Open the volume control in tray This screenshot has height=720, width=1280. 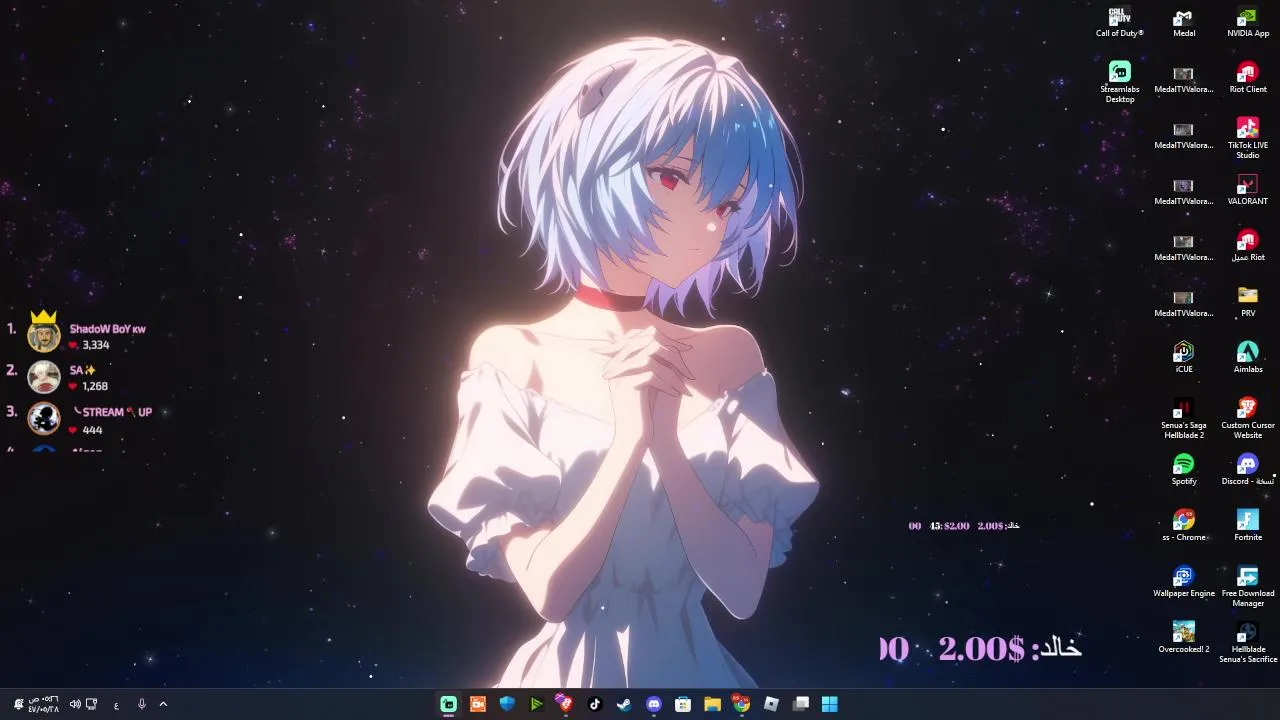pyautogui.click(x=75, y=704)
